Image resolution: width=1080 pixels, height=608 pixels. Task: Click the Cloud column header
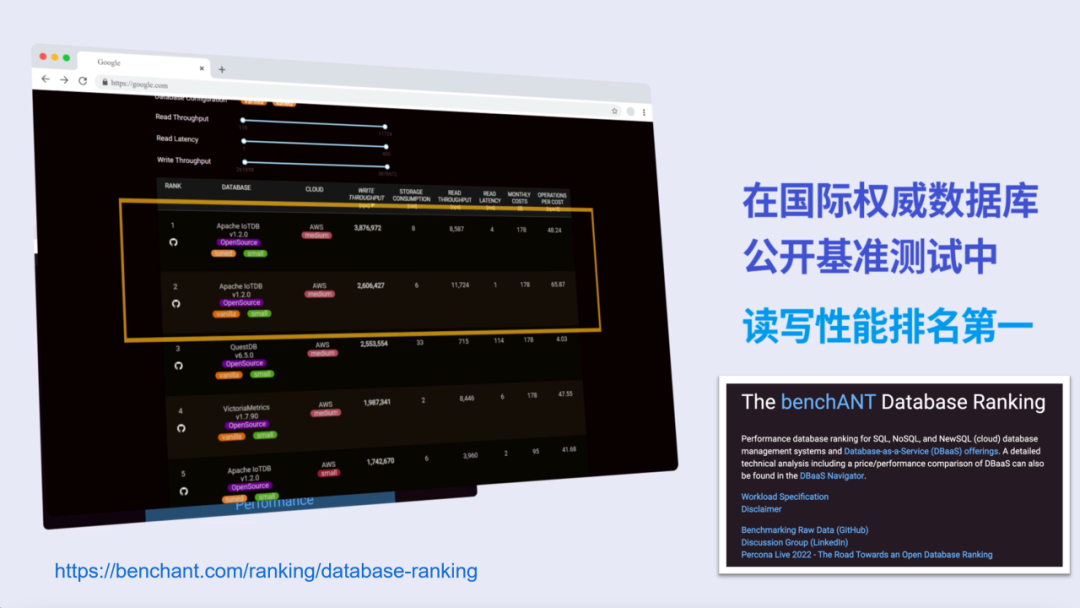tap(314, 189)
